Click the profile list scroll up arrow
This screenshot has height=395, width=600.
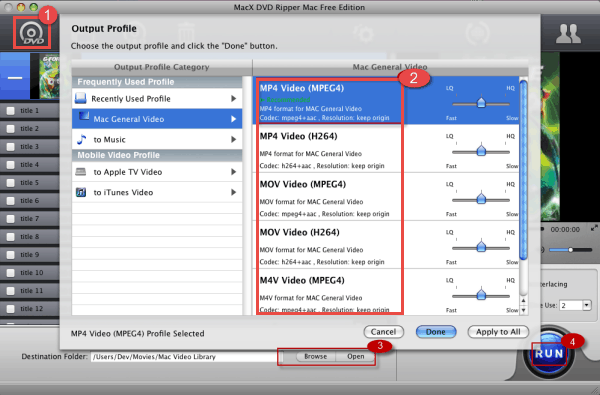[x=523, y=301]
